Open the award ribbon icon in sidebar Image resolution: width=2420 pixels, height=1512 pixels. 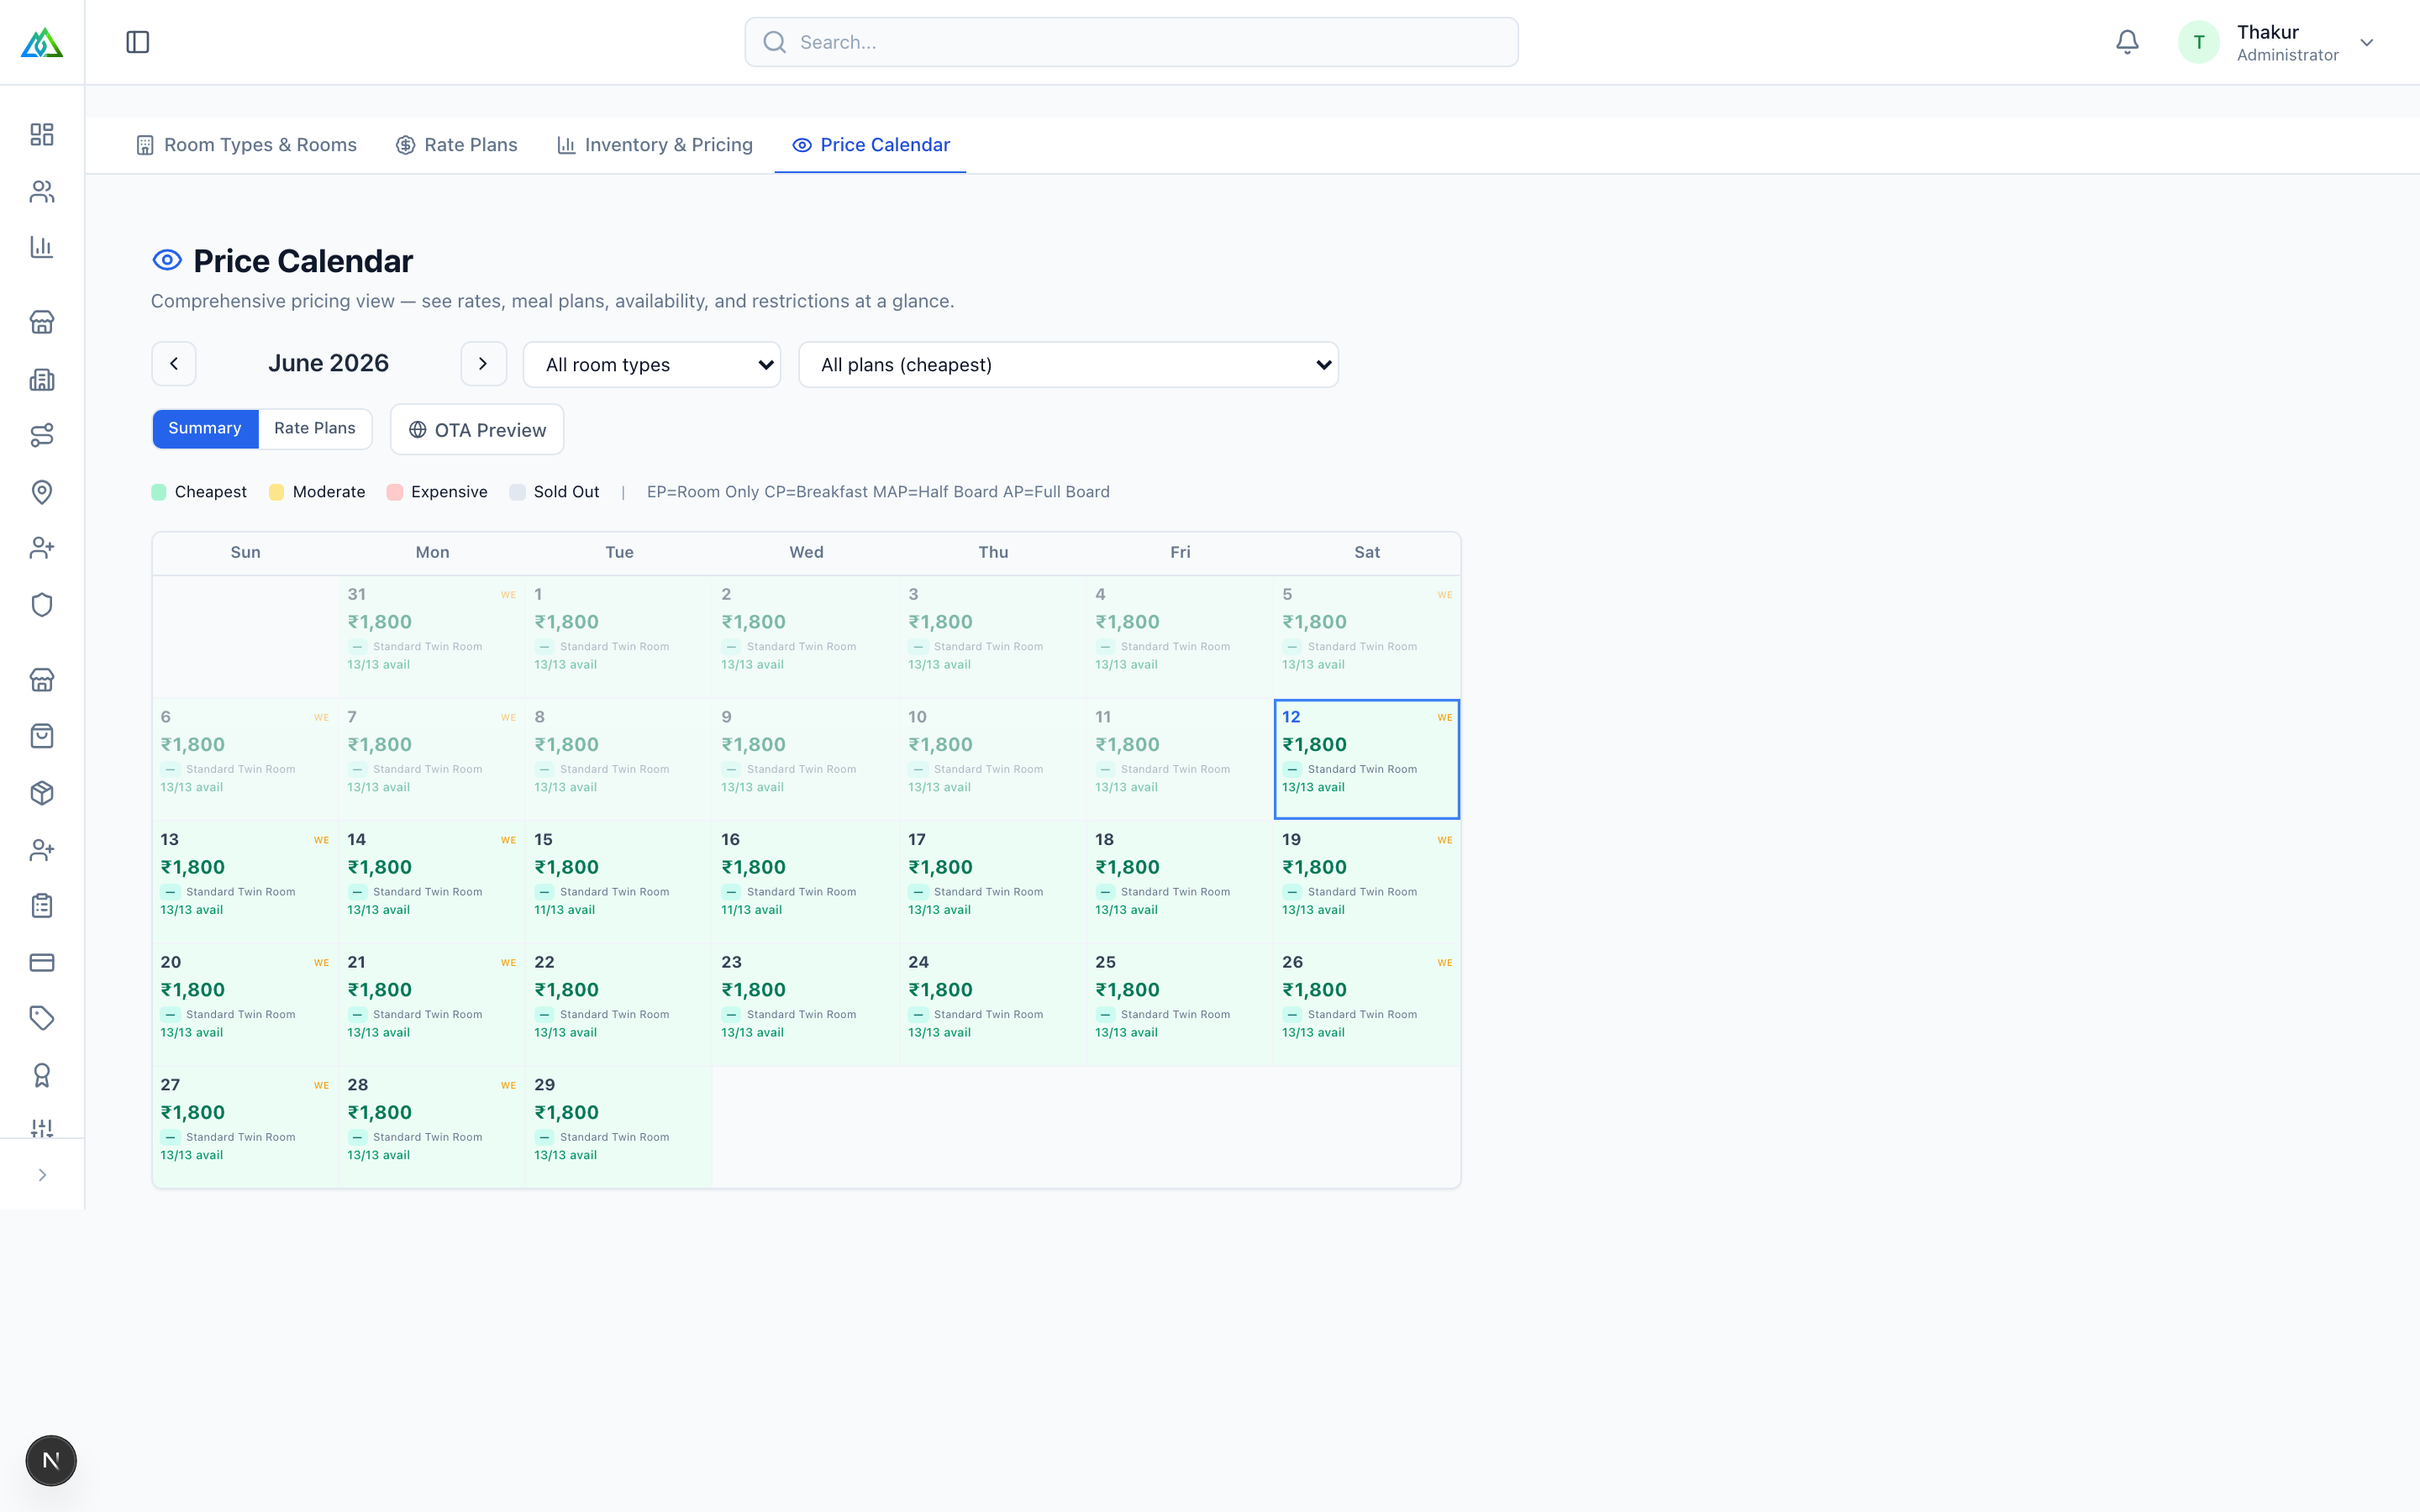point(42,1075)
